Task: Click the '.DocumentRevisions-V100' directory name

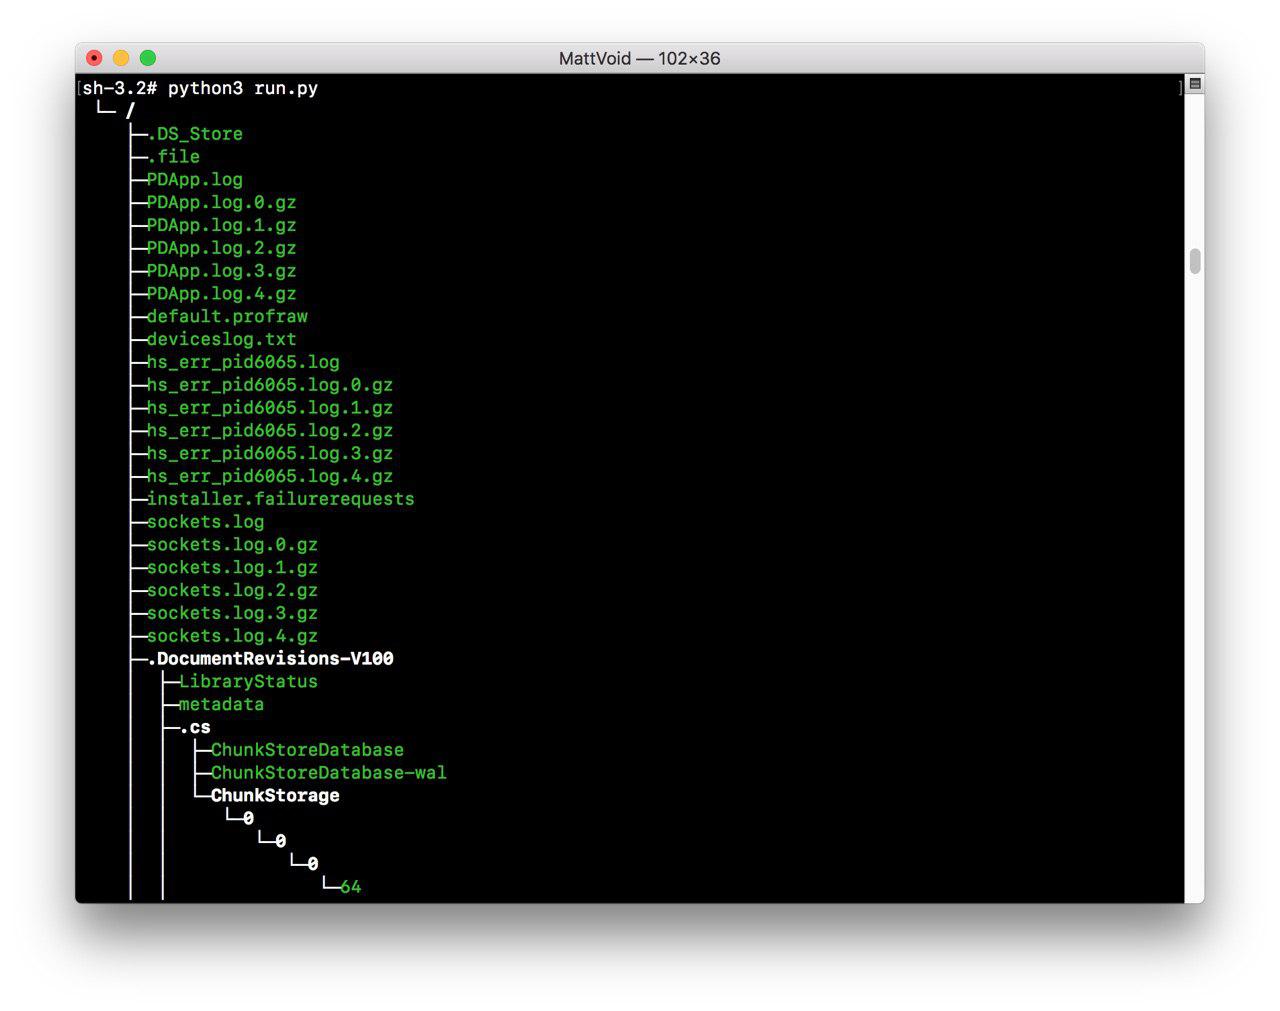Action: pos(271,659)
